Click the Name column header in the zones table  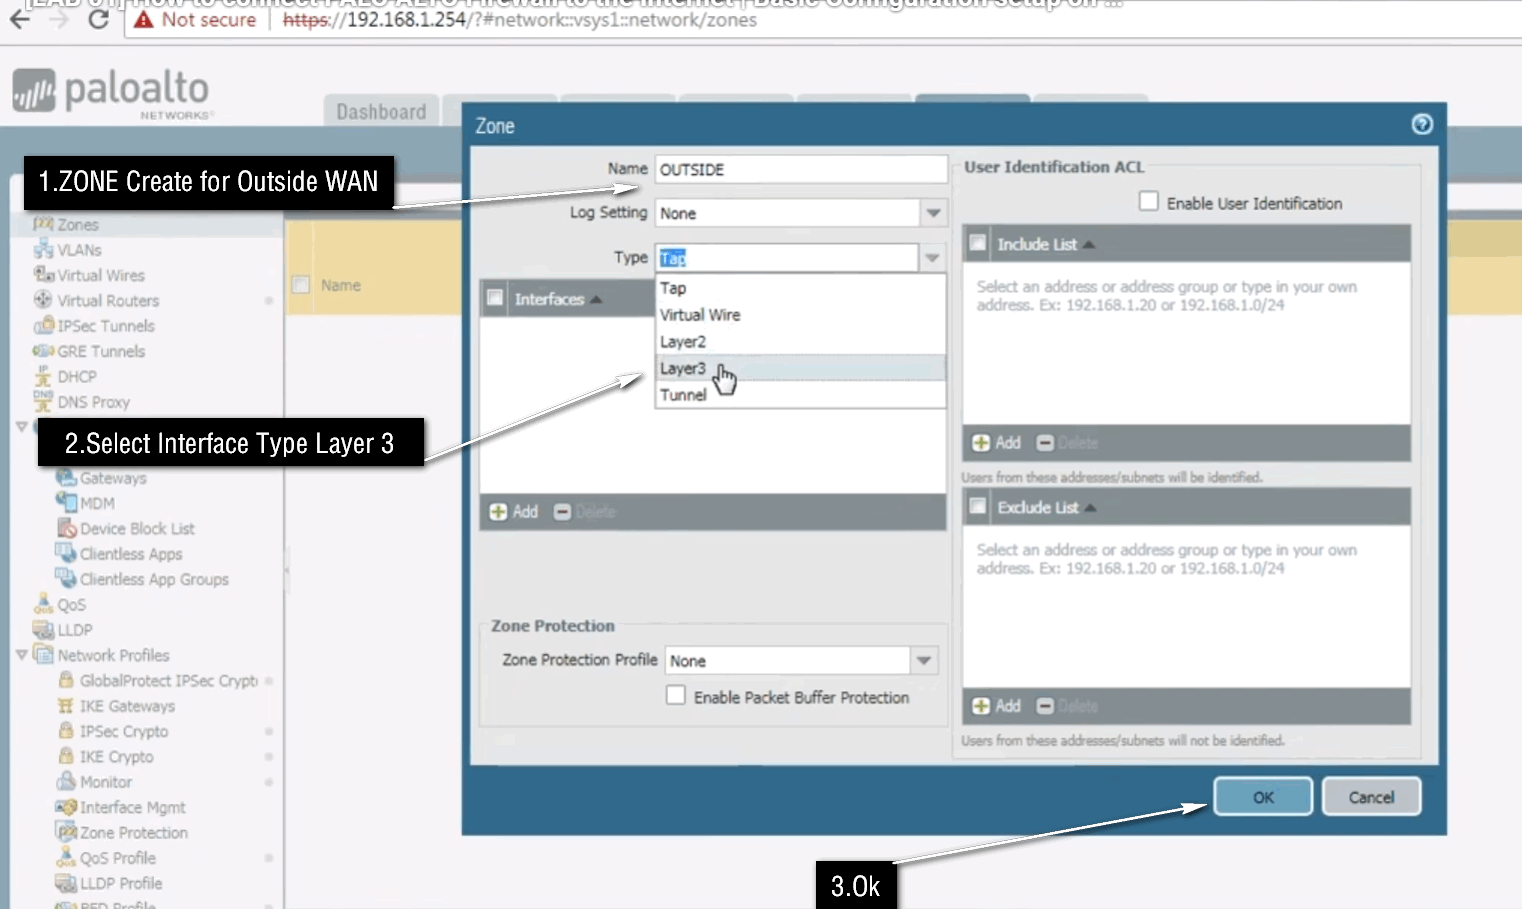tap(341, 285)
